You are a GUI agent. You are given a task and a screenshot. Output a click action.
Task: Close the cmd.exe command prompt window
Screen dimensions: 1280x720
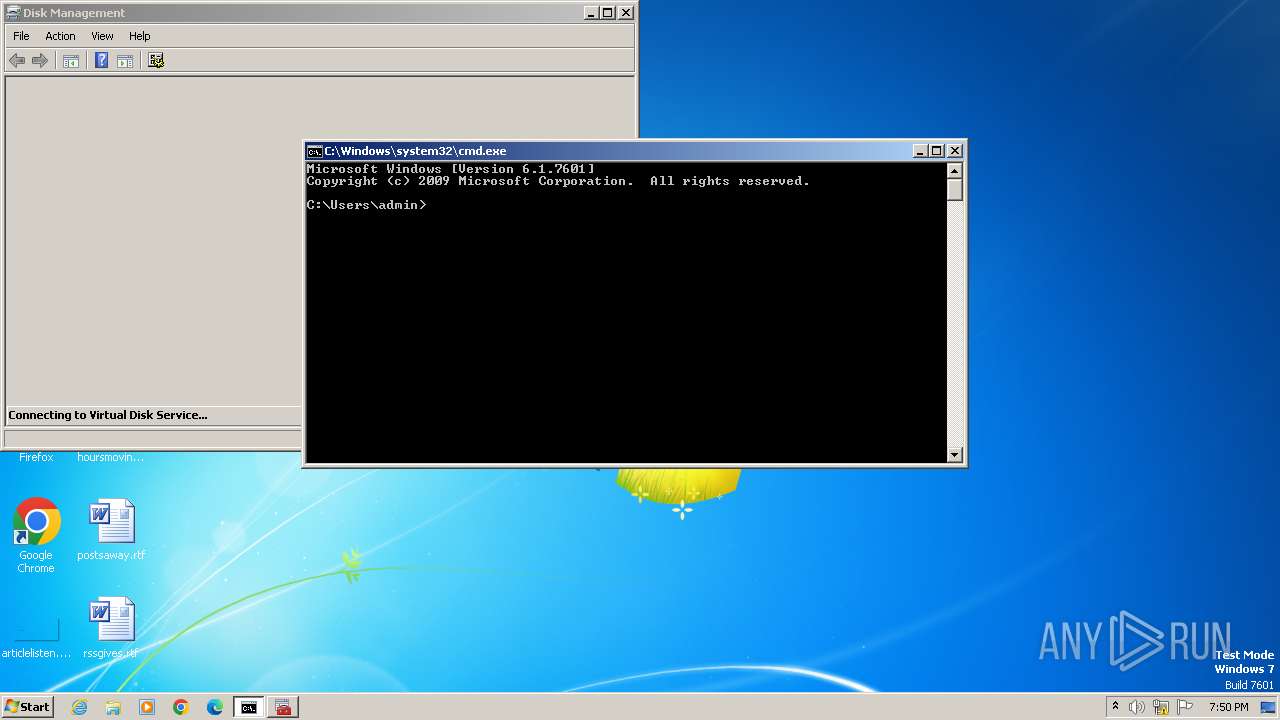pos(955,151)
